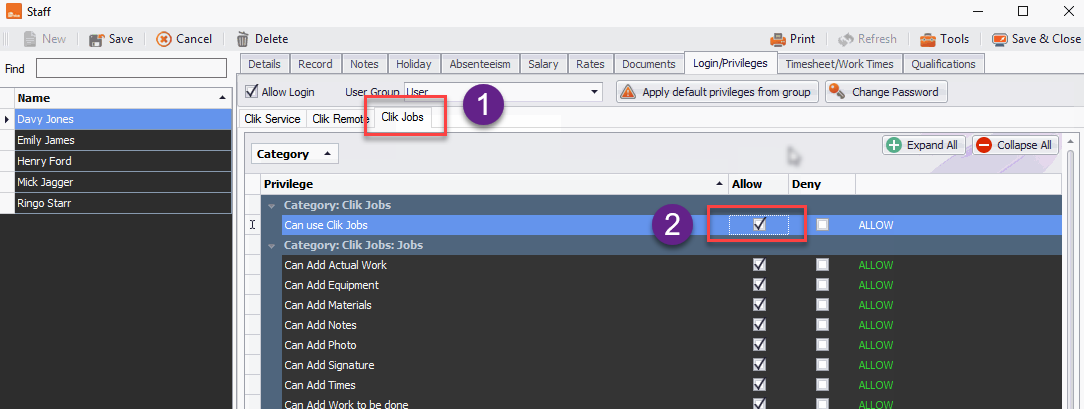Switch to the Salary tab
Screen dimensions: 1084x409
[544, 64]
